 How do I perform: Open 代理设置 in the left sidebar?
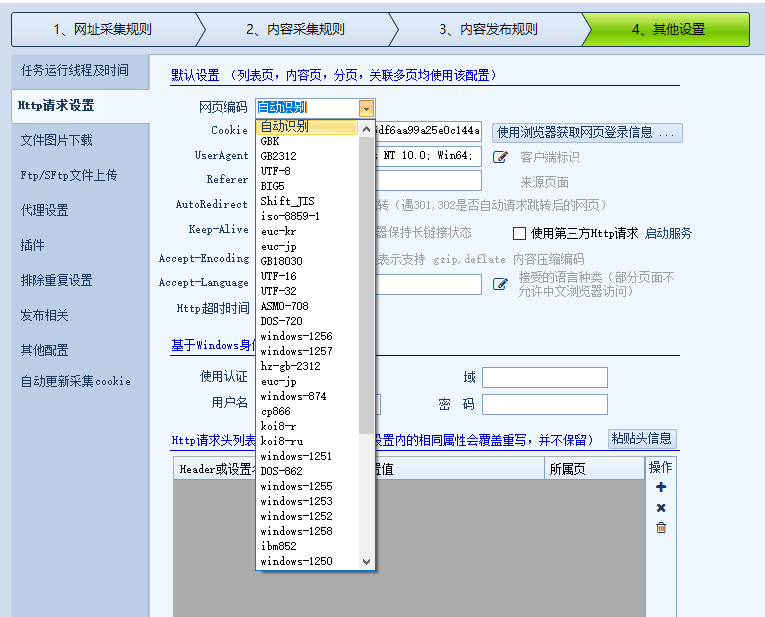click(x=45, y=210)
